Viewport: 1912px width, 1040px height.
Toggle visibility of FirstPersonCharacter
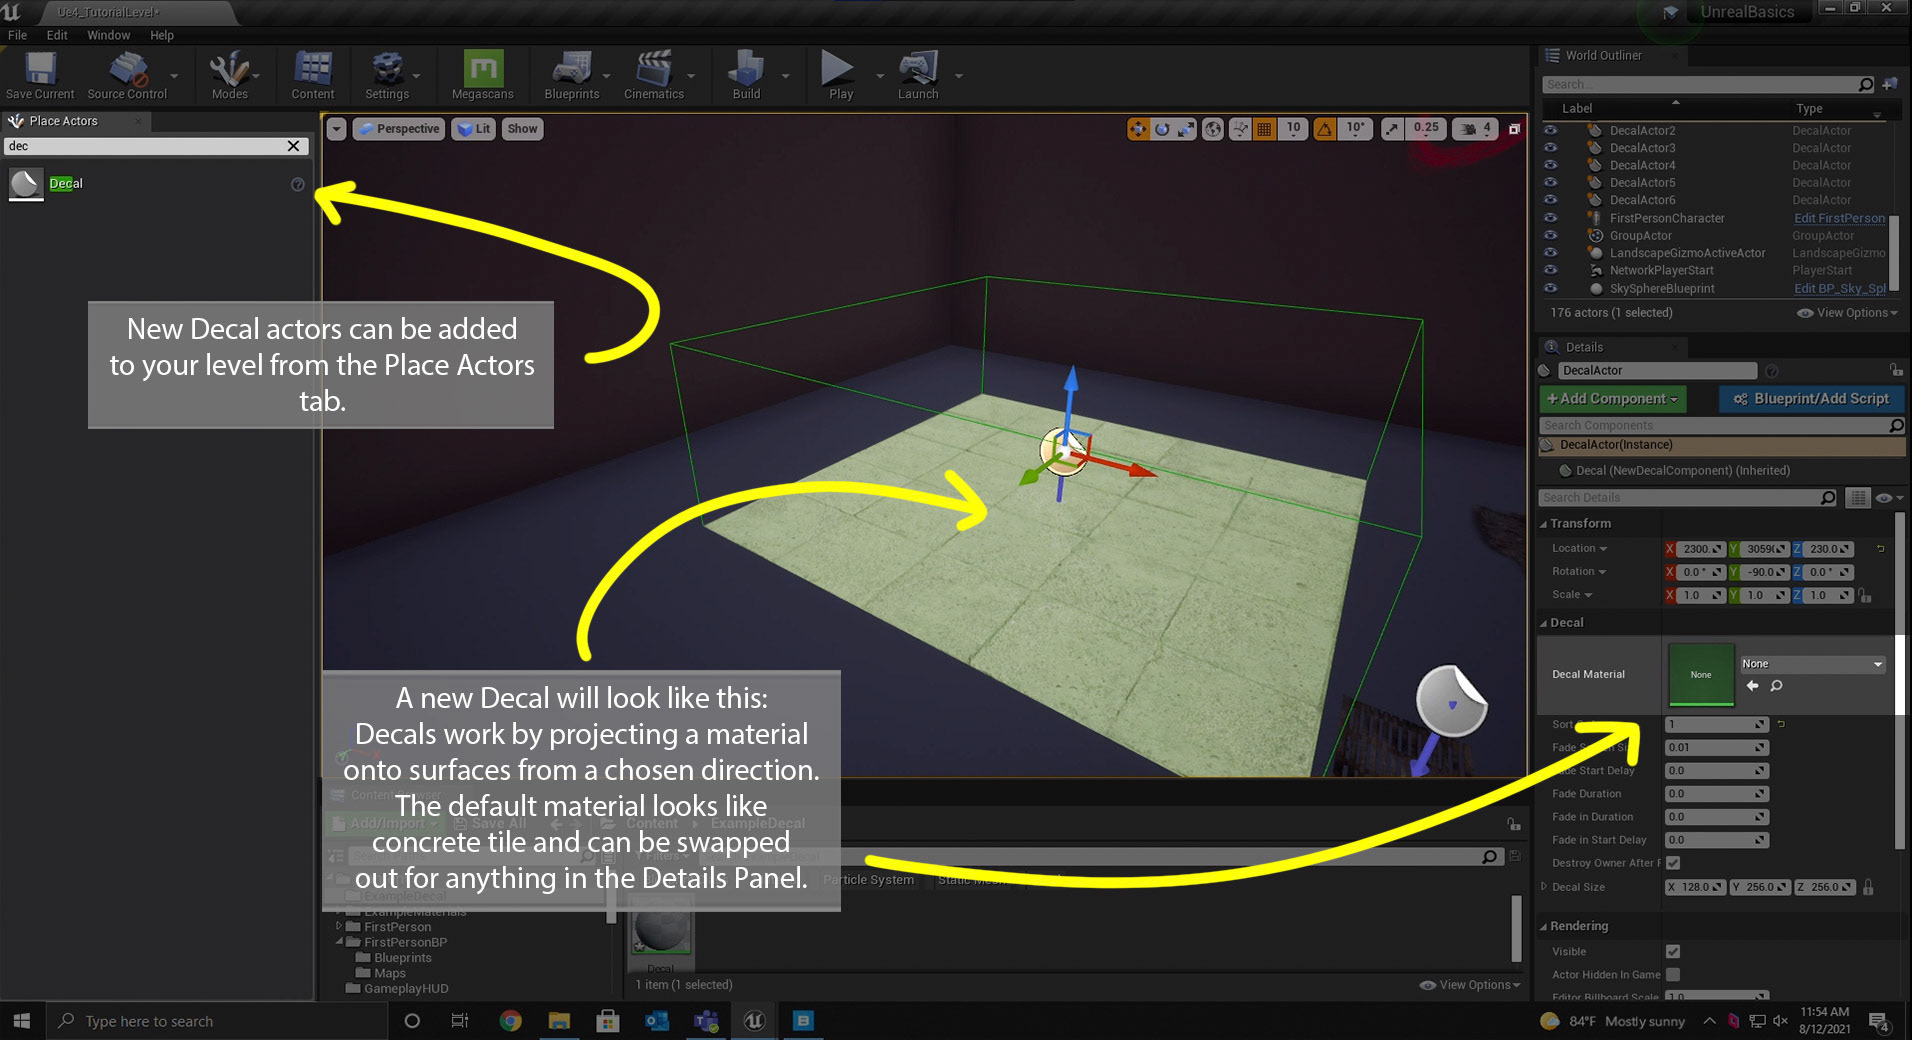point(1550,218)
